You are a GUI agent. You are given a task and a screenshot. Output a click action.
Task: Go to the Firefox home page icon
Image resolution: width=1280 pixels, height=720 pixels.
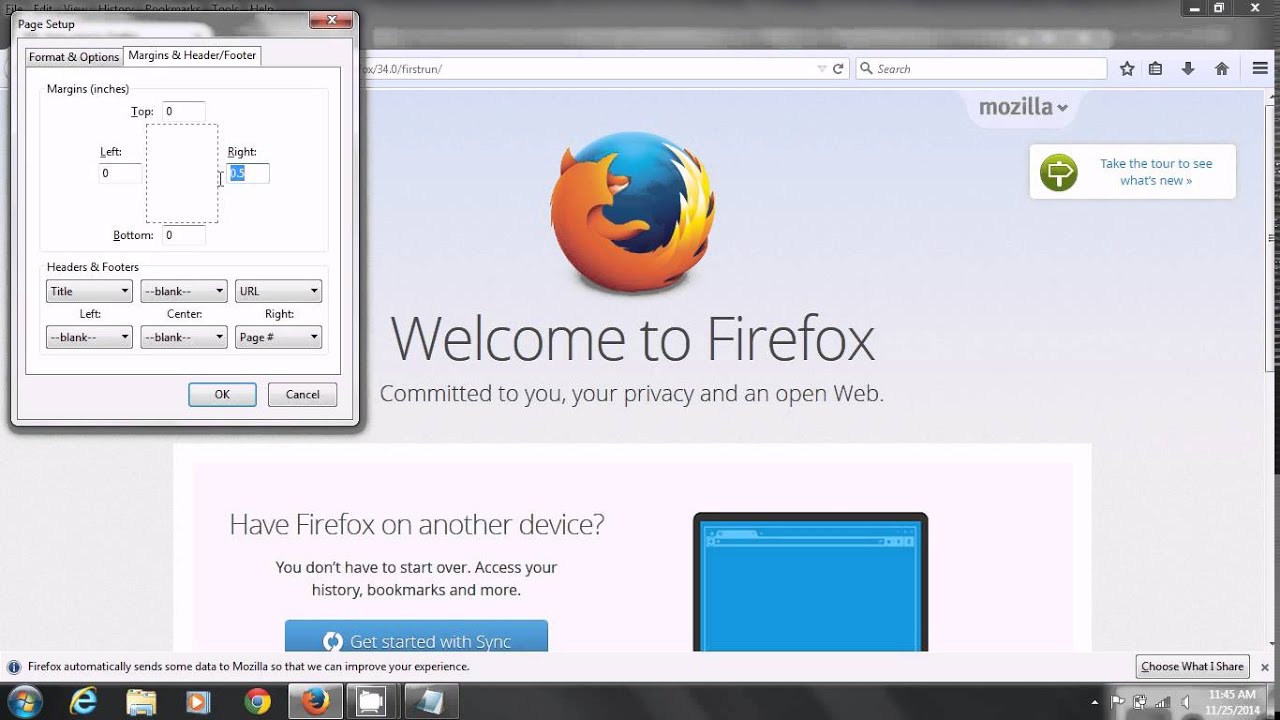point(1221,69)
